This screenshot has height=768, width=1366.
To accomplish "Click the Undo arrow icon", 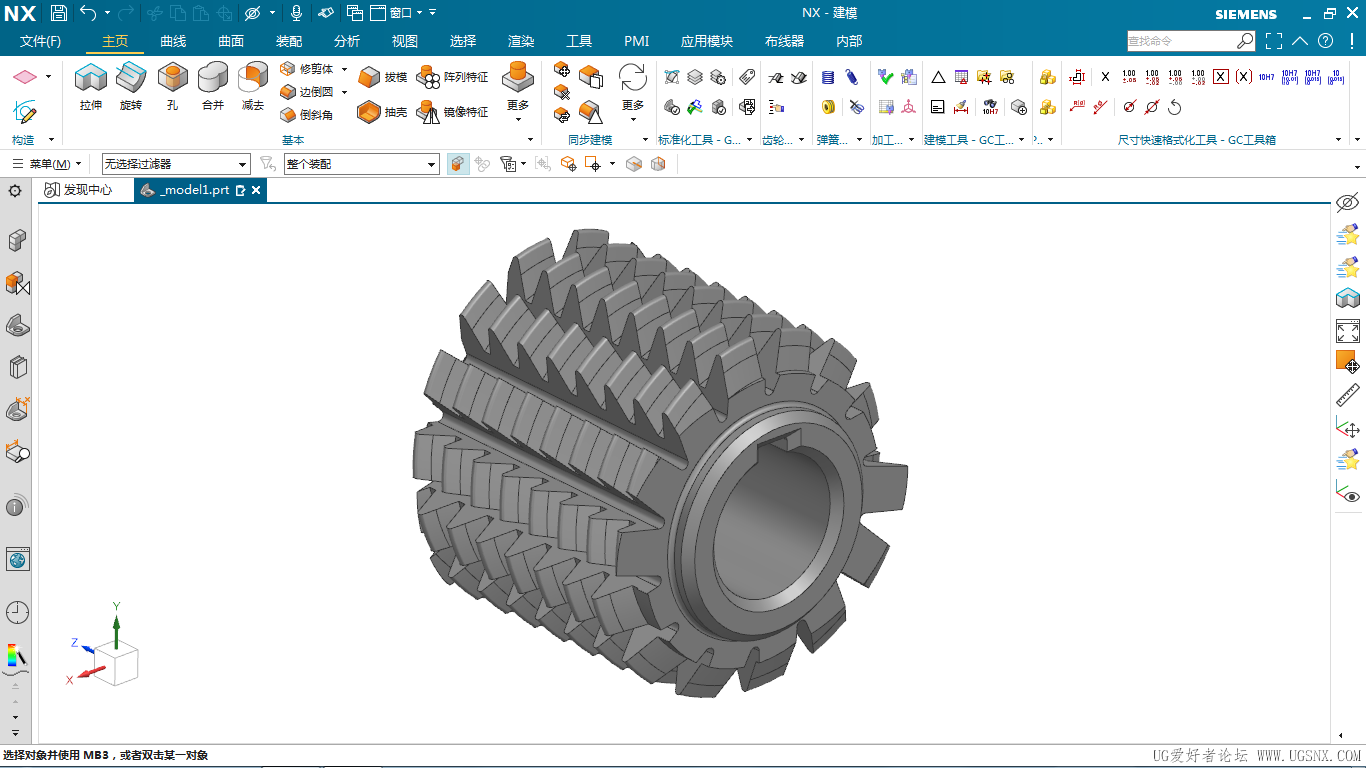I will 88,13.
